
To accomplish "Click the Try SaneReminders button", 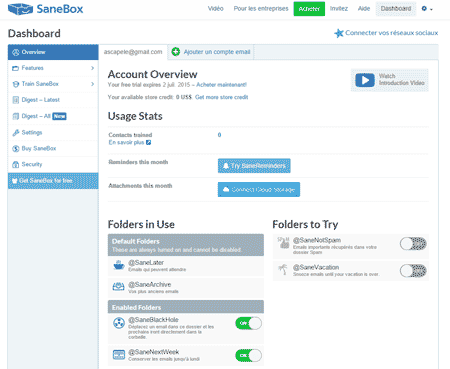I will point(254,166).
